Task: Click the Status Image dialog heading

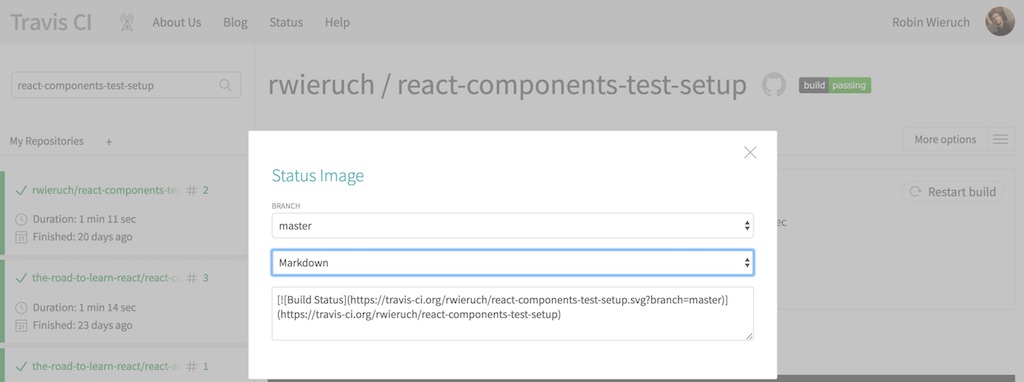Action: point(317,176)
